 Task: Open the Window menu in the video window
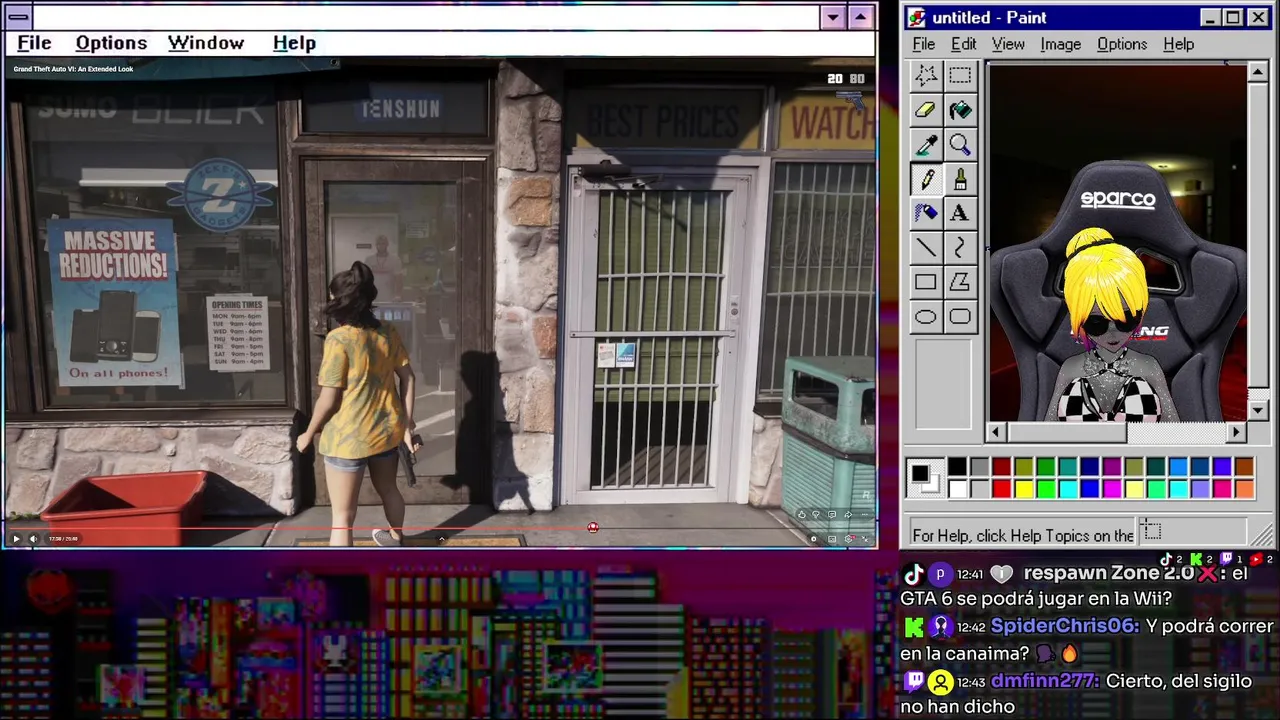click(206, 43)
